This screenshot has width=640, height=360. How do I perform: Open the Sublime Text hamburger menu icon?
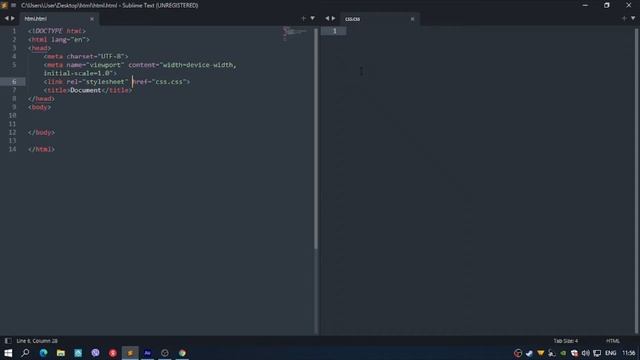(13, 5)
